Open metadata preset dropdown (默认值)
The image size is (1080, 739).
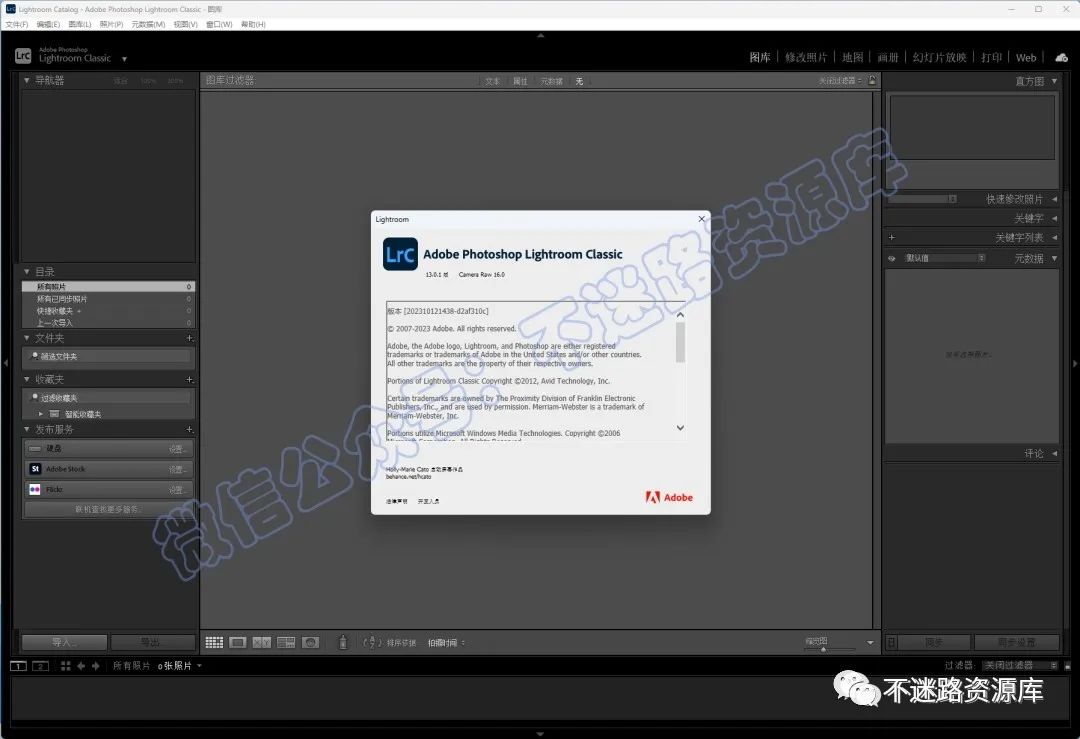[944, 258]
